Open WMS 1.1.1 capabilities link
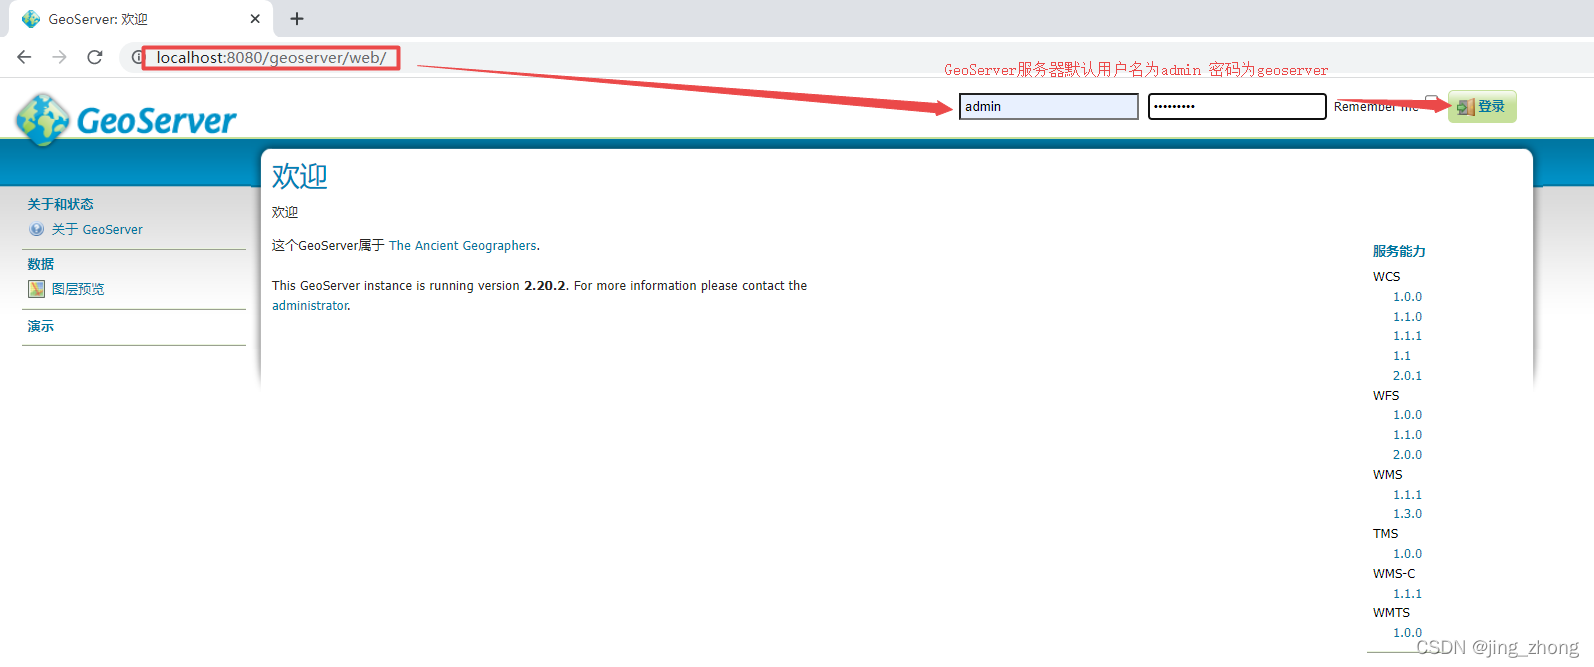The height and width of the screenshot is (667, 1594). click(1407, 495)
